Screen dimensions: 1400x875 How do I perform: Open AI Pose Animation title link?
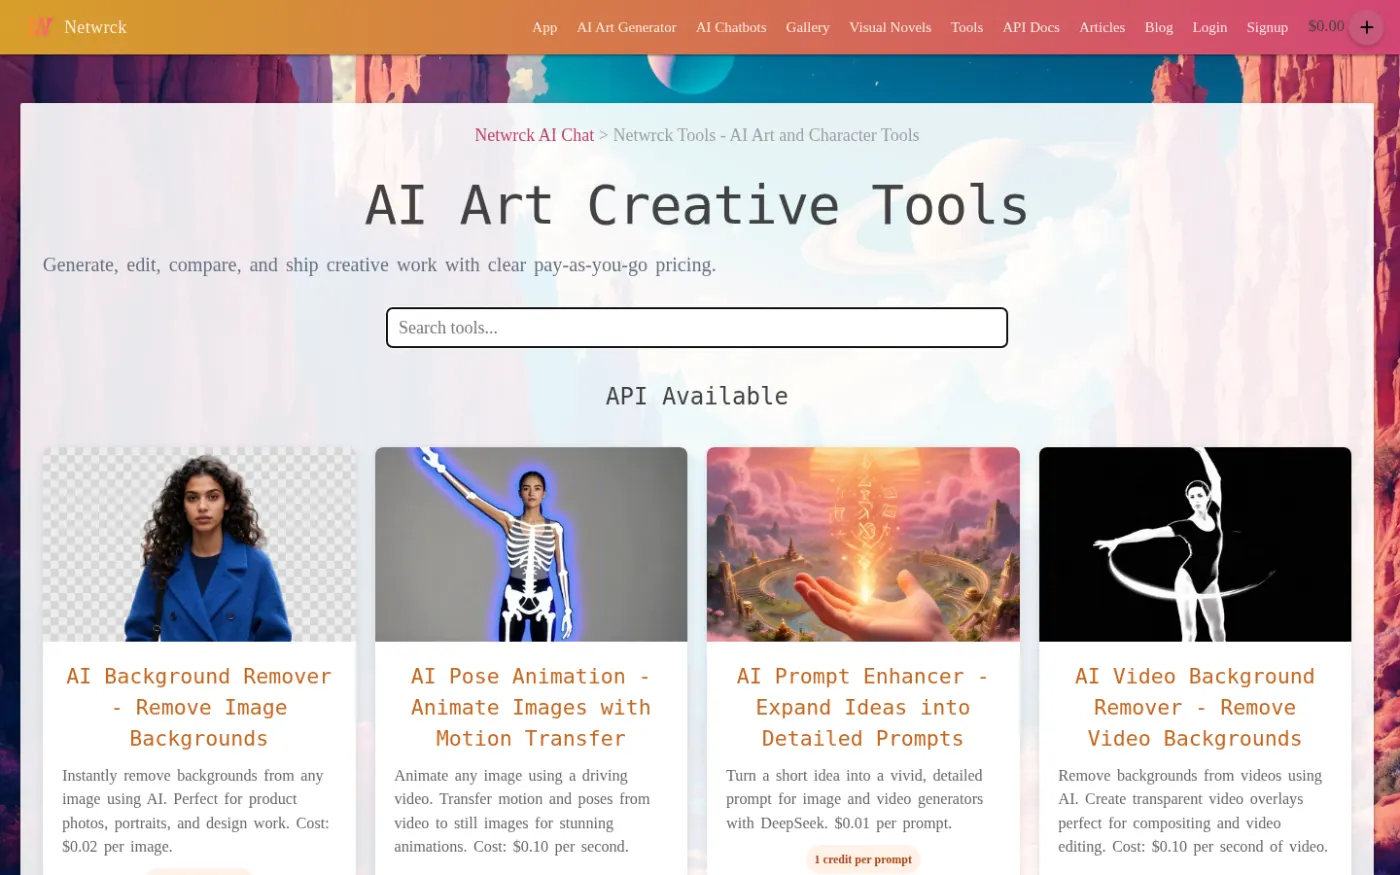(531, 707)
